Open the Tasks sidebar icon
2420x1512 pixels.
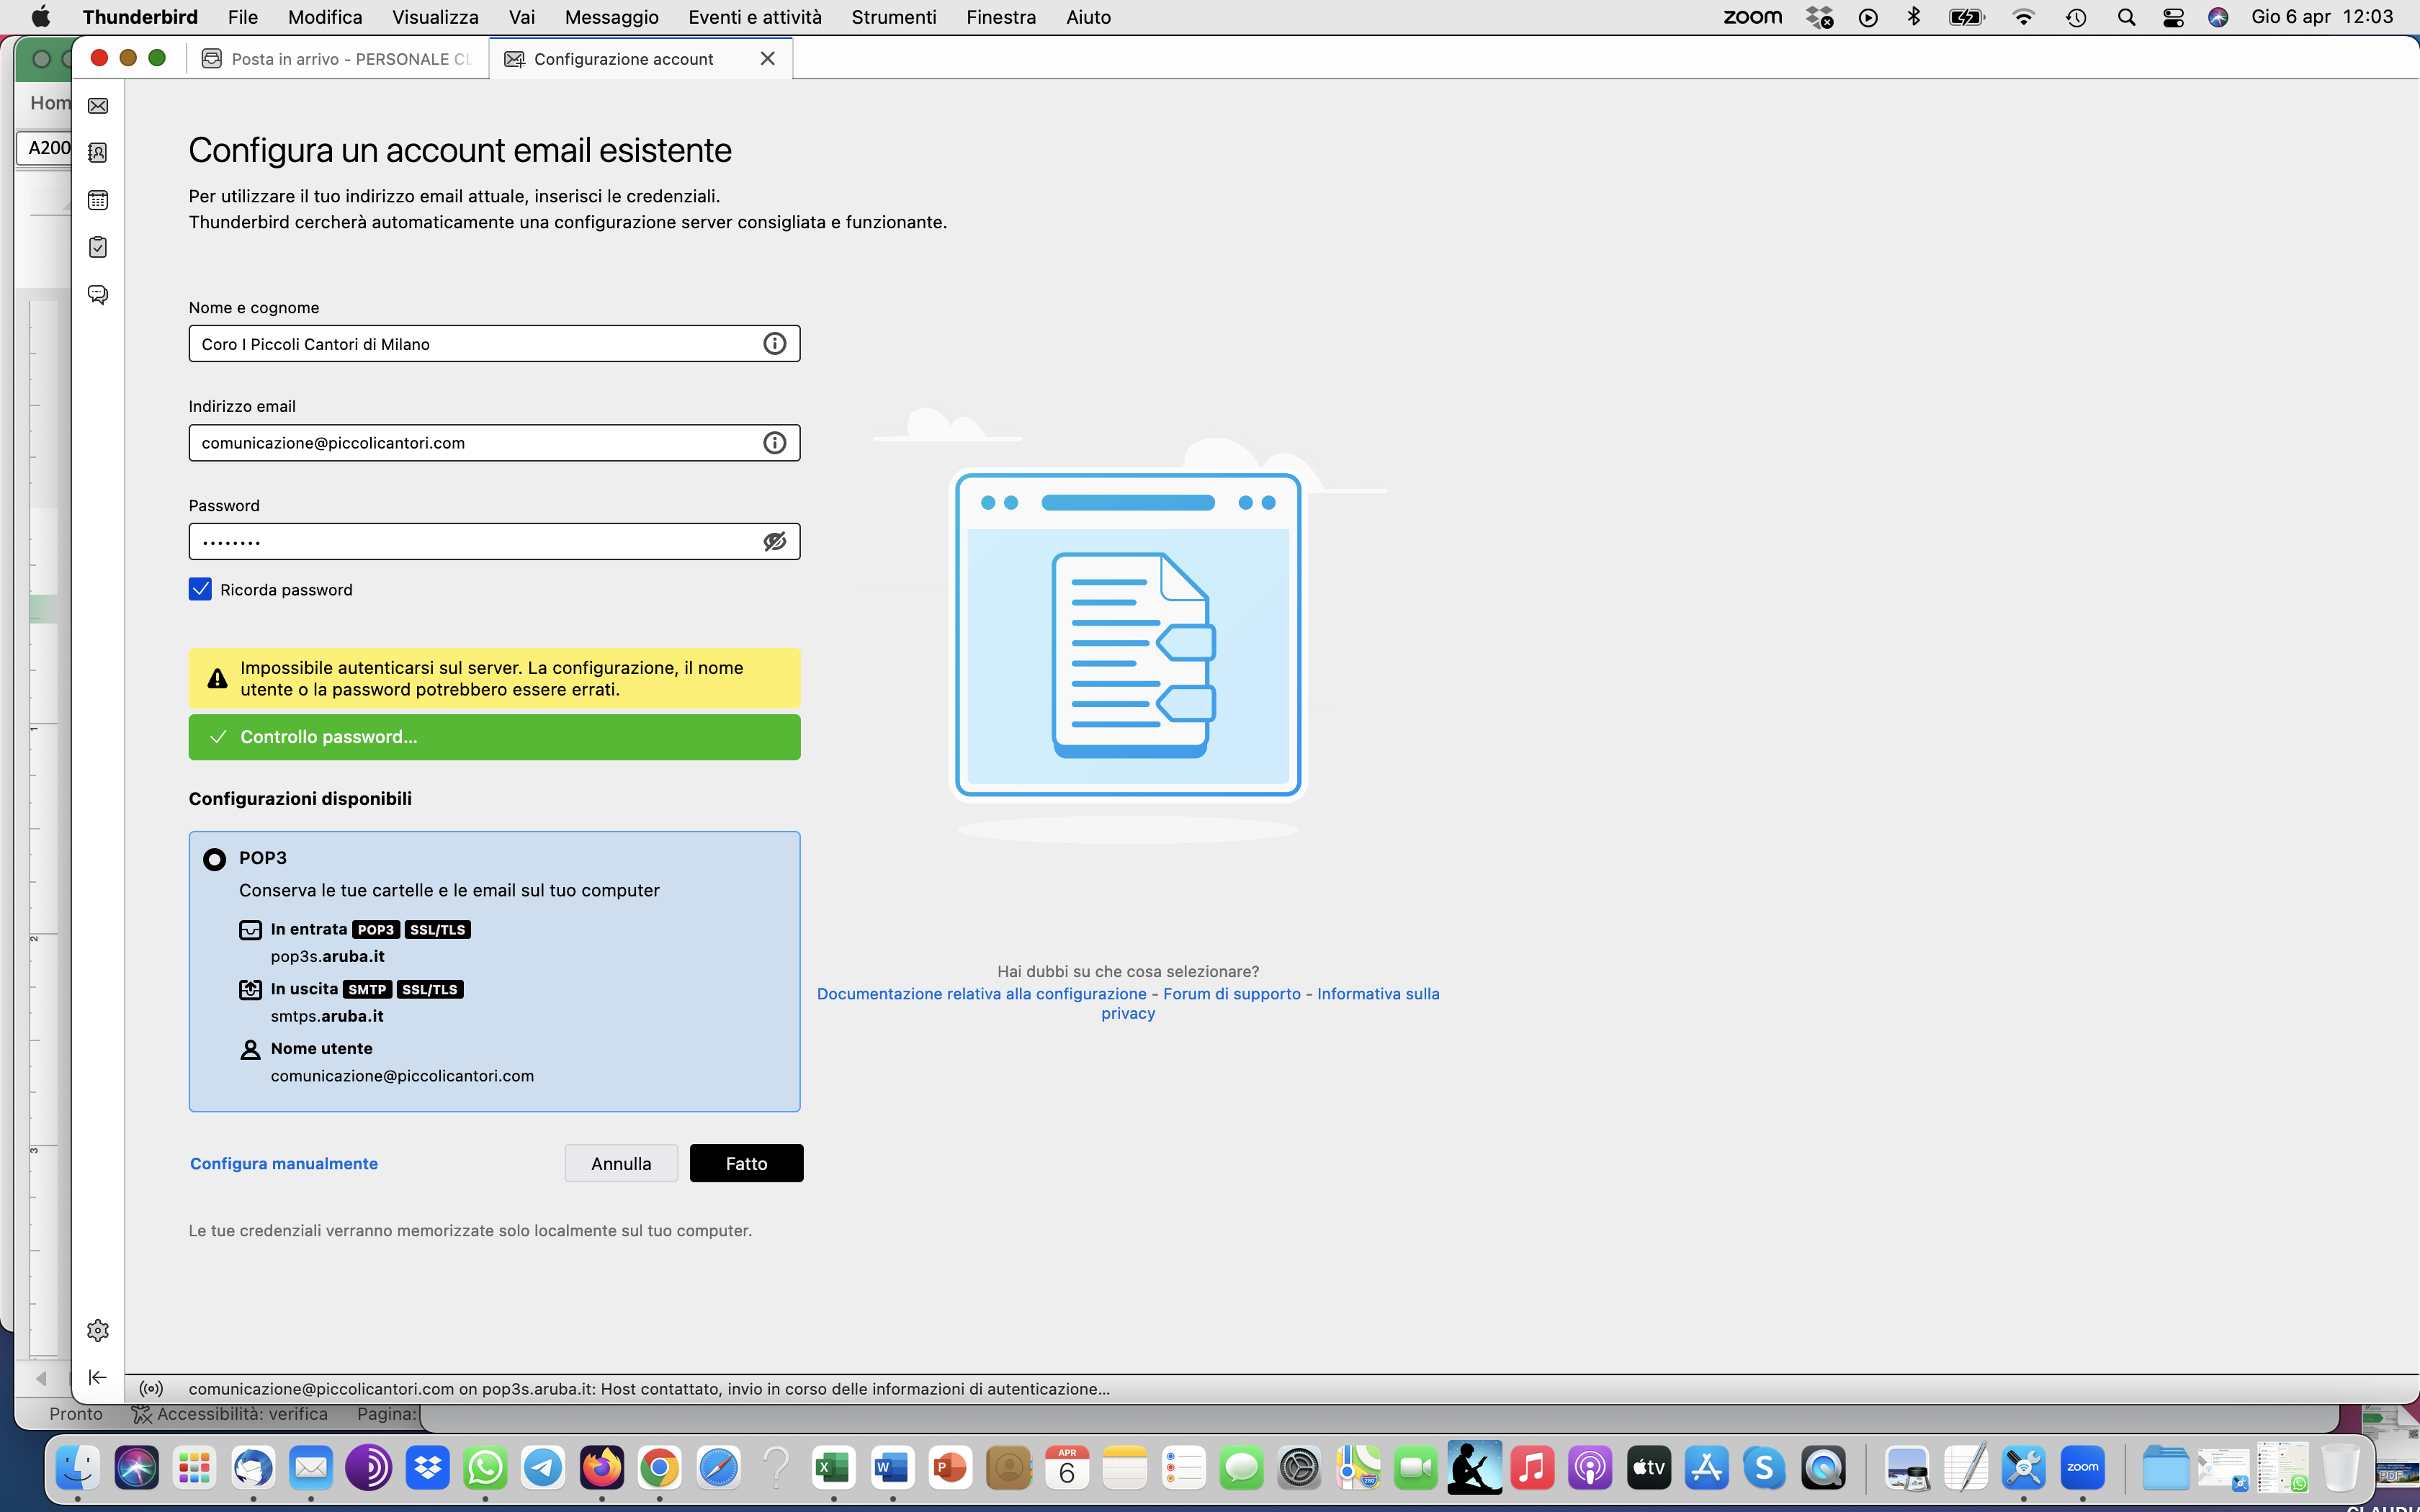click(x=98, y=247)
